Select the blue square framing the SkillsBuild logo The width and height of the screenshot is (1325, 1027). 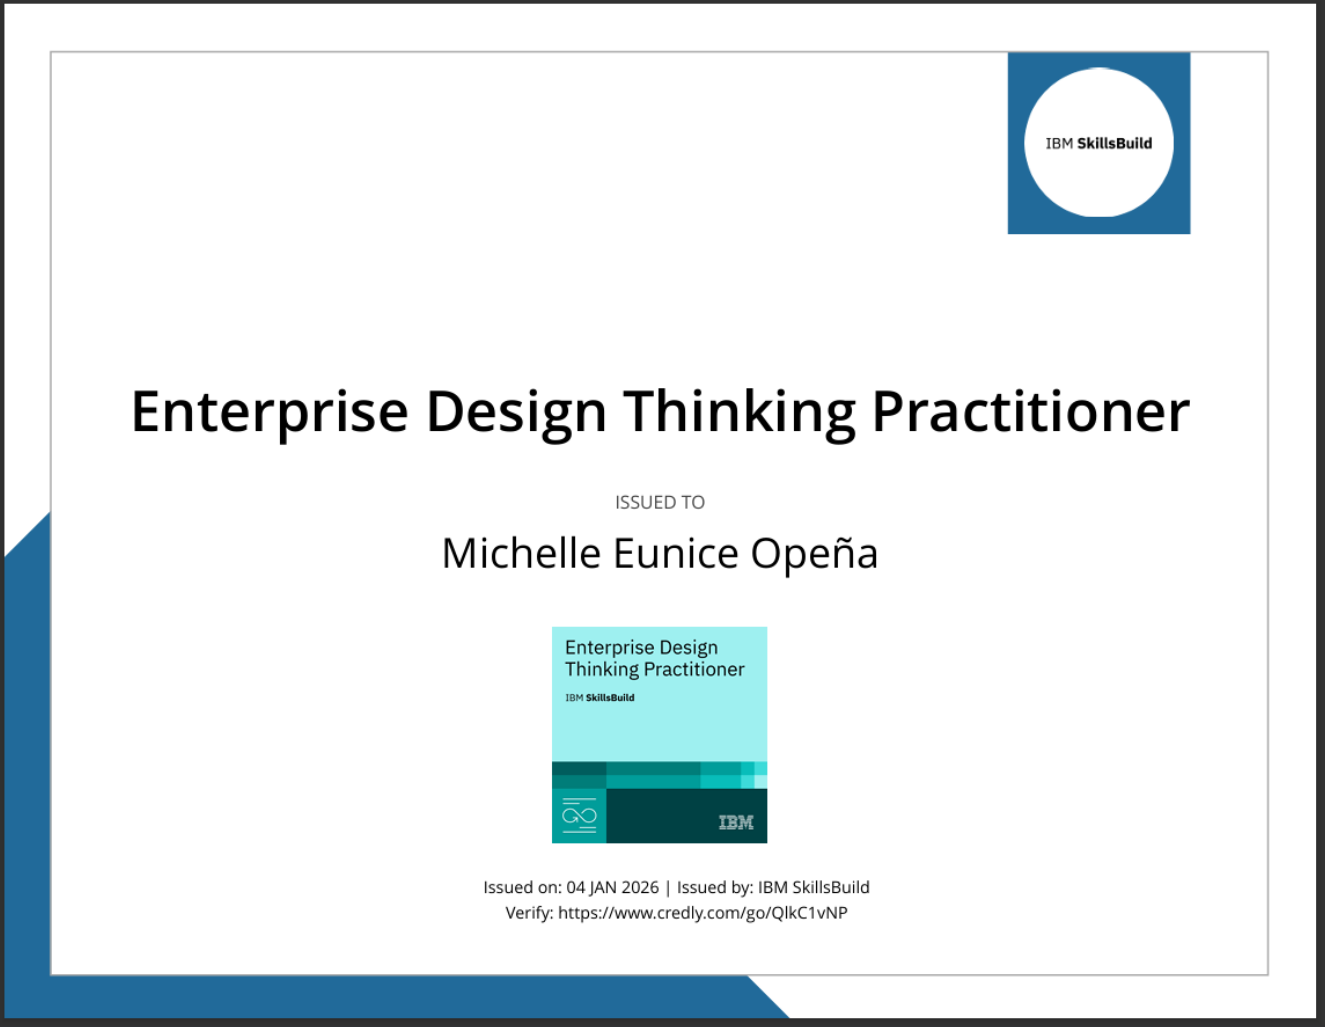pyautogui.click(x=1098, y=143)
